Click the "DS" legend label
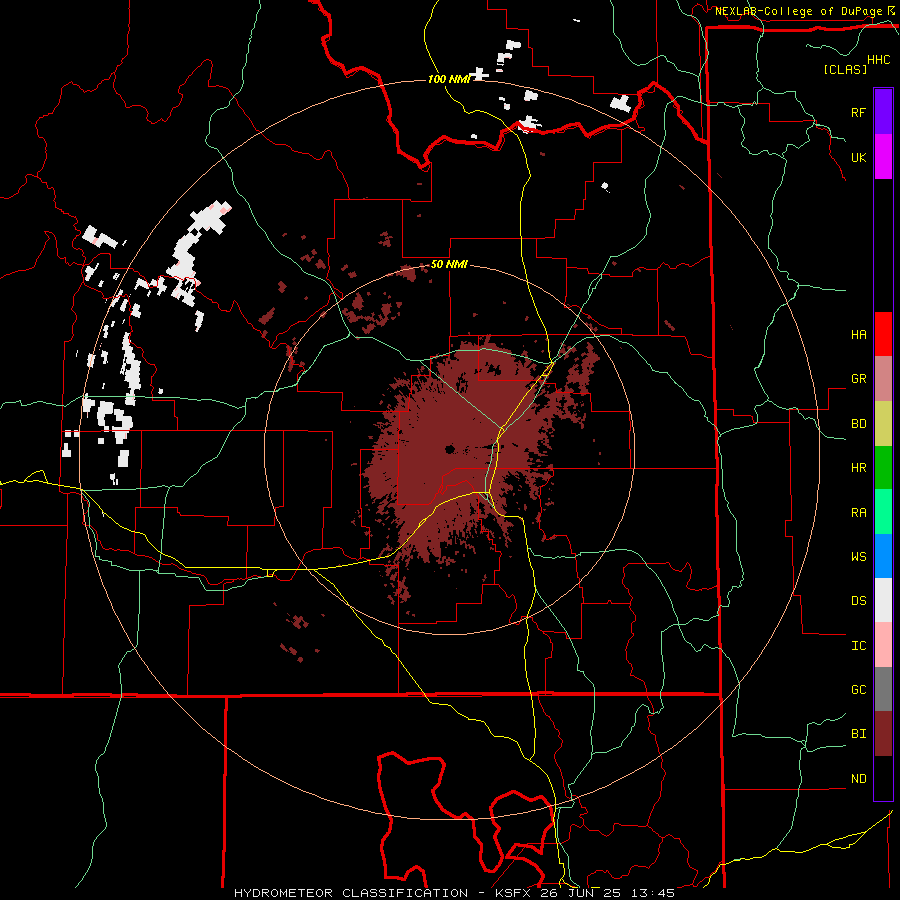Viewport: 900px width, 900px height. (x=858, y=601)
